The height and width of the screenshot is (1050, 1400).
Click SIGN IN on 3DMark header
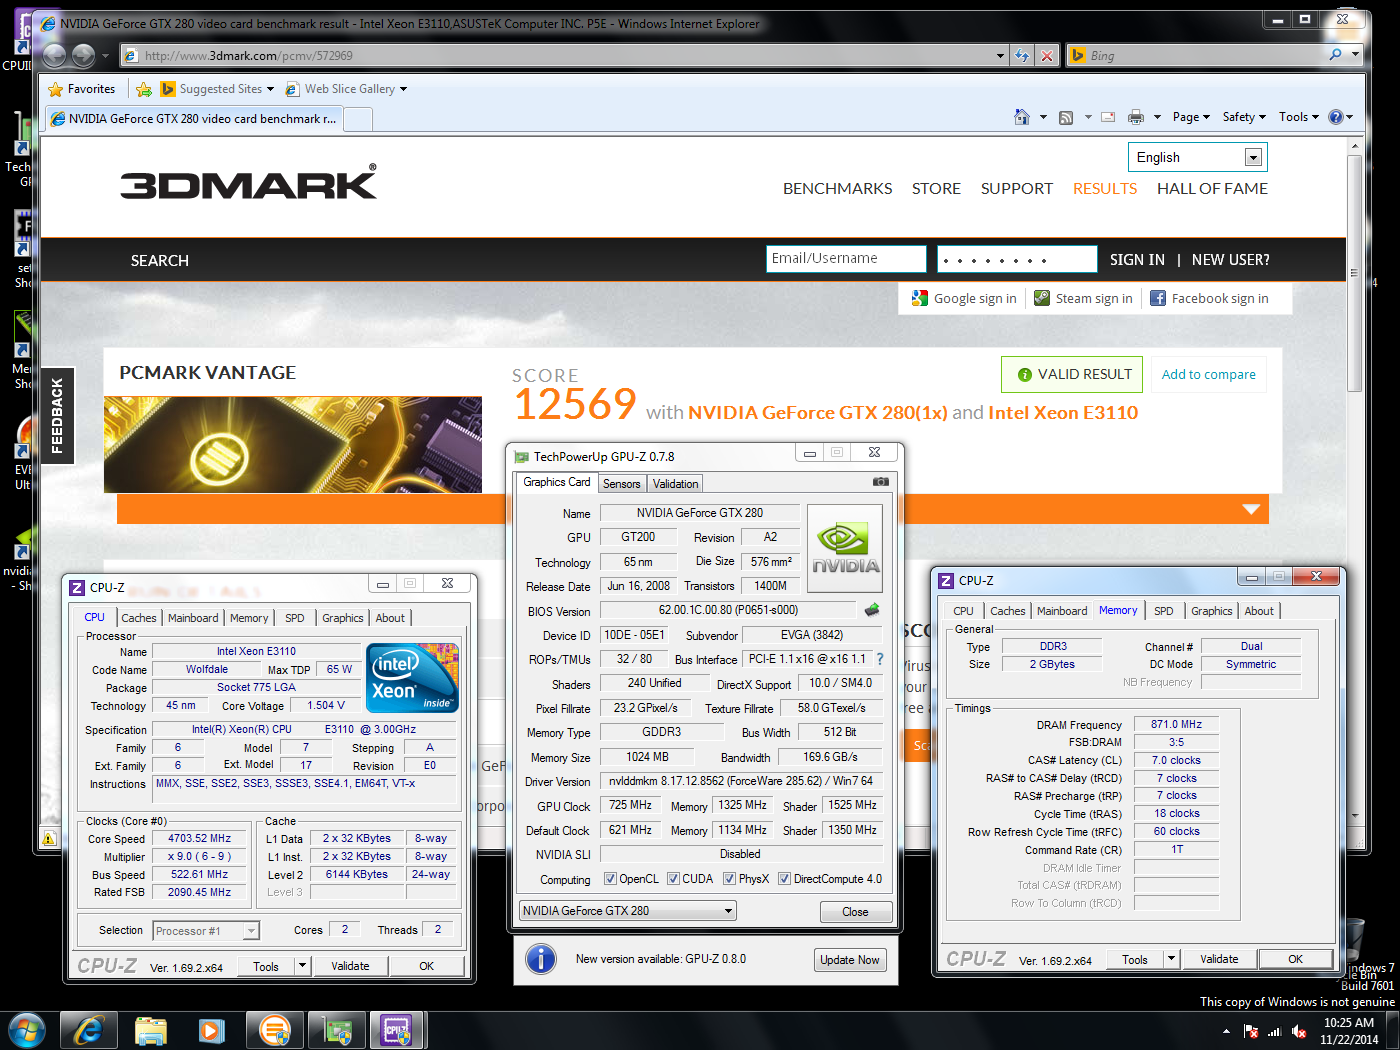[x=1137, y=260]
